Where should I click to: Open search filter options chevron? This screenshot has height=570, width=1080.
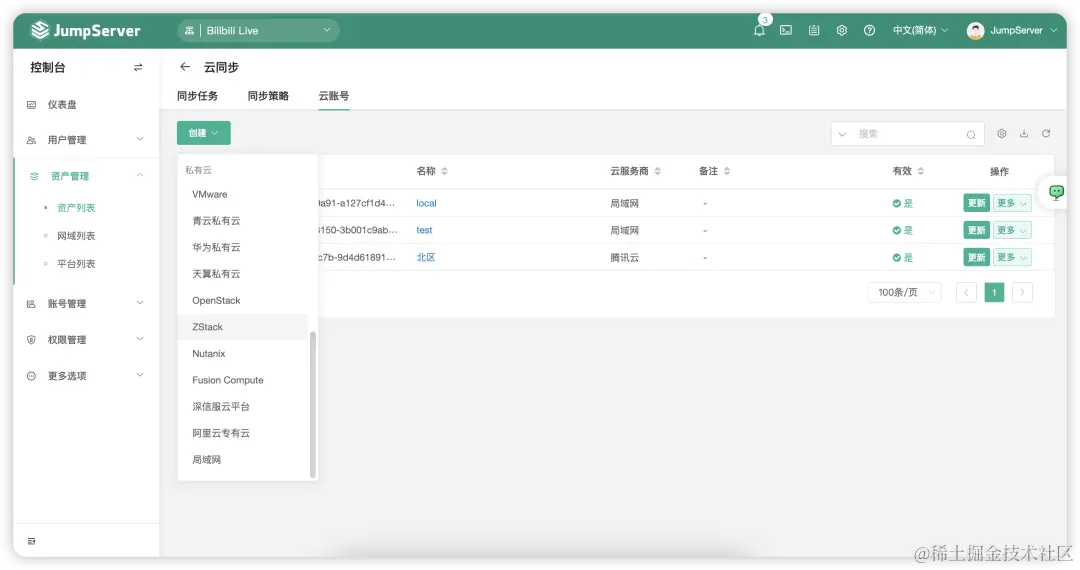pos(842,134)
